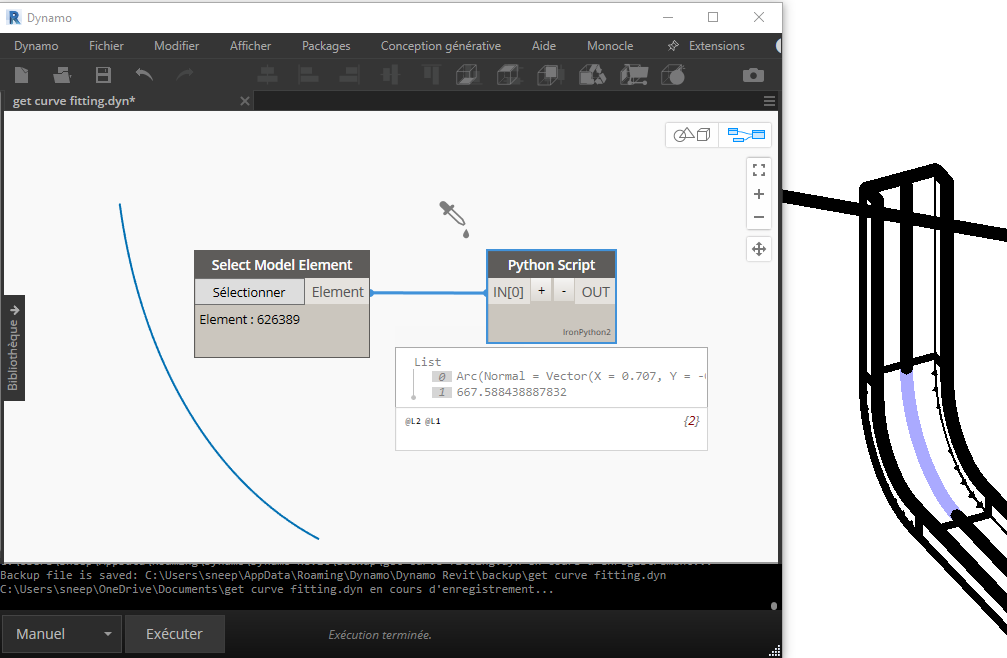Open the Fichier menu
The height and width of the screenshot is (658, 1007).
(x=106, y=46)
